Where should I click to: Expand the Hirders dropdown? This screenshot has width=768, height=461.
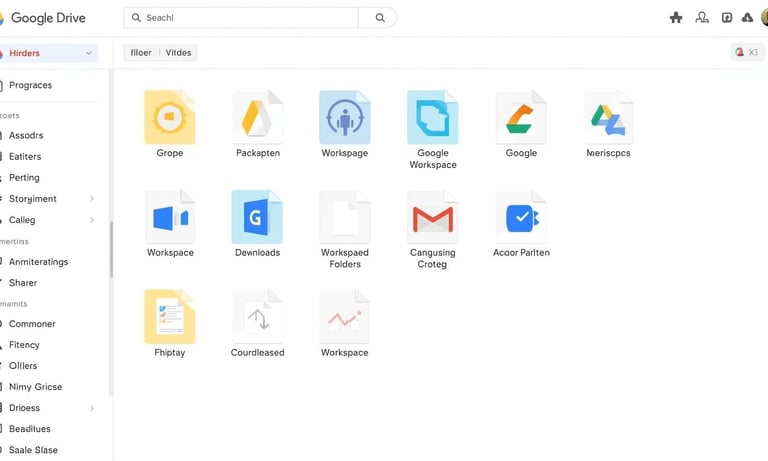pos(89,53)
